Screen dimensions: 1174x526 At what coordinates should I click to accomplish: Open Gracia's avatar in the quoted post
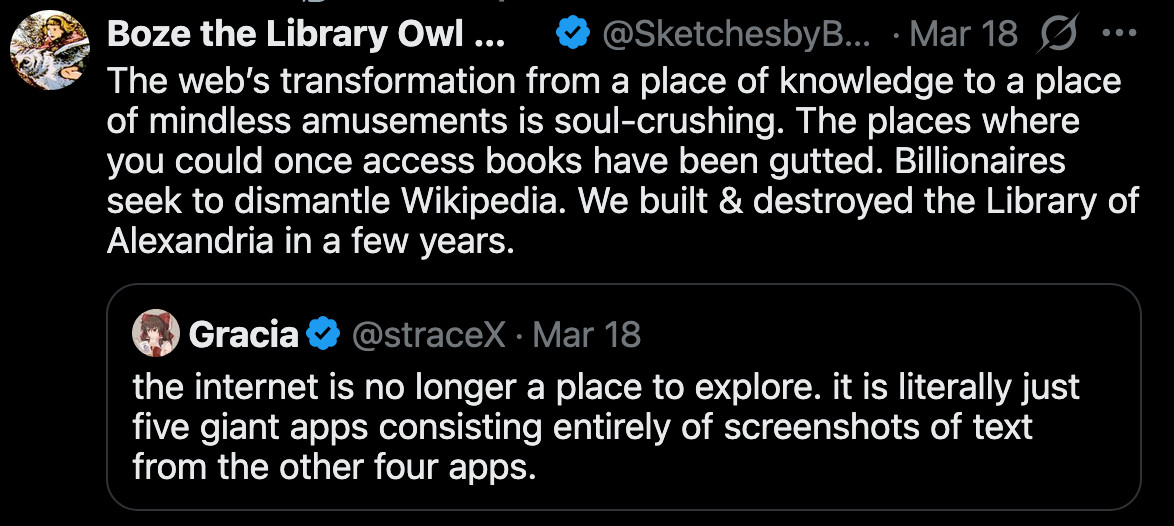(x=156, y=333)
